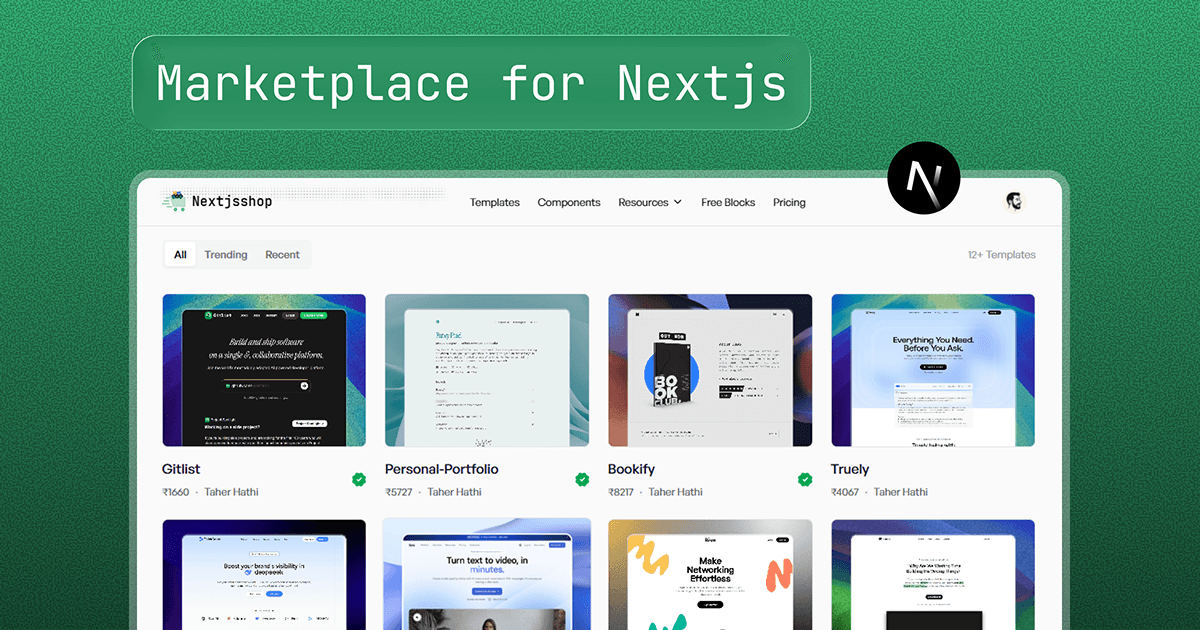Open the Components nav item
This screenshot has width=1200, height=630.
(568, 202)
